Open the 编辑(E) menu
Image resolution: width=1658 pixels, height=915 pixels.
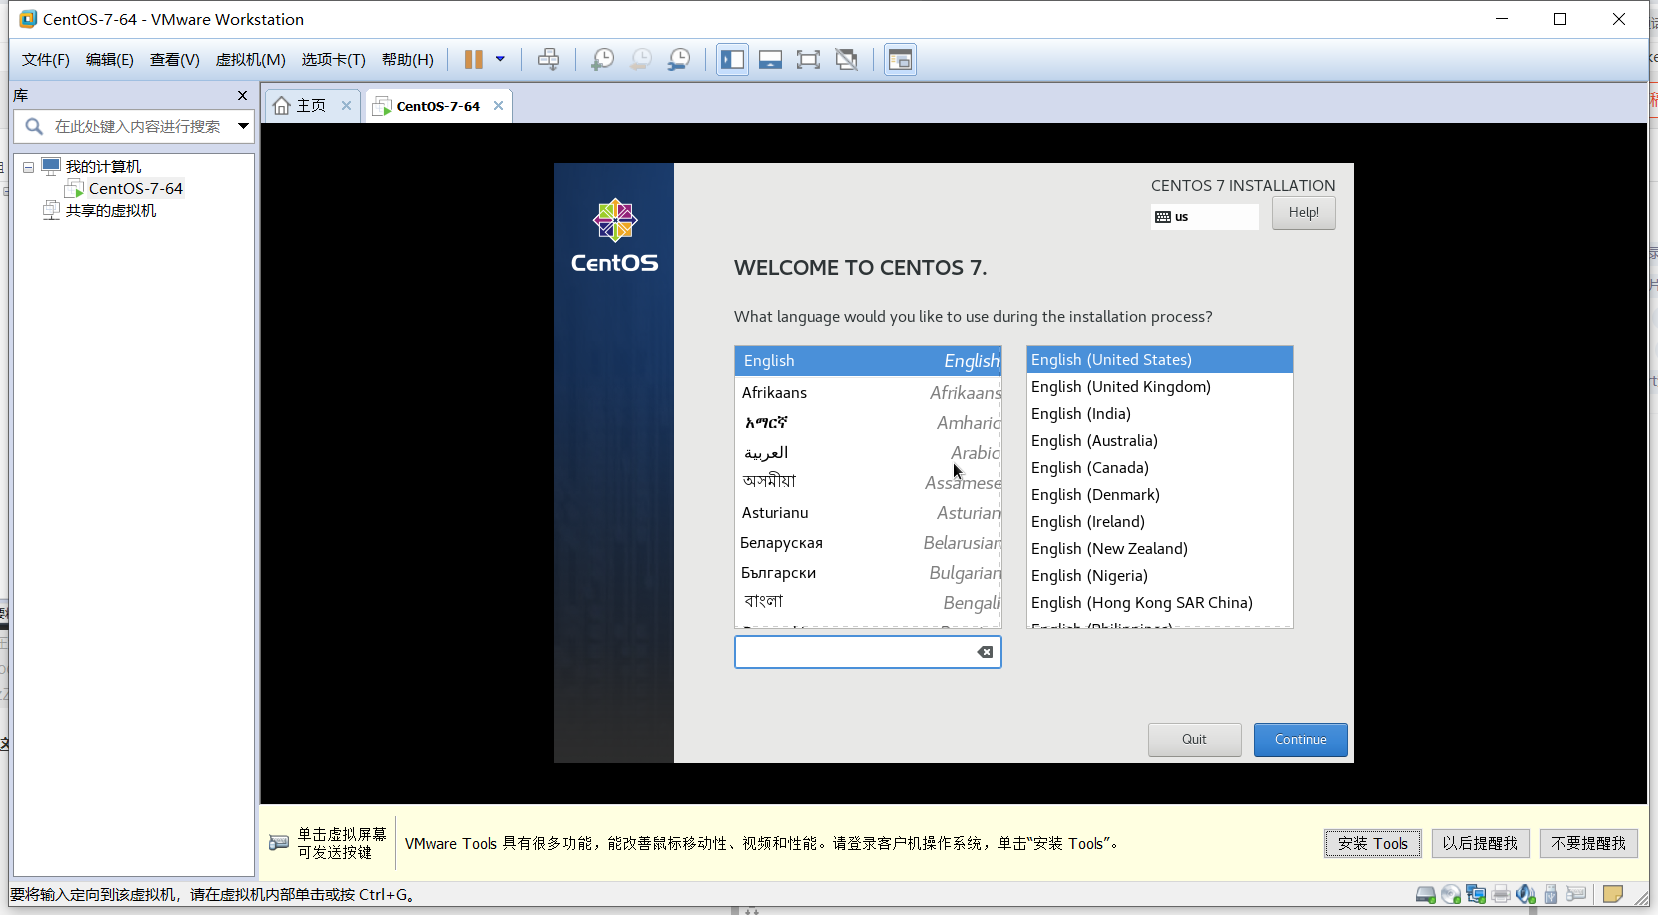tap(110, 60)
